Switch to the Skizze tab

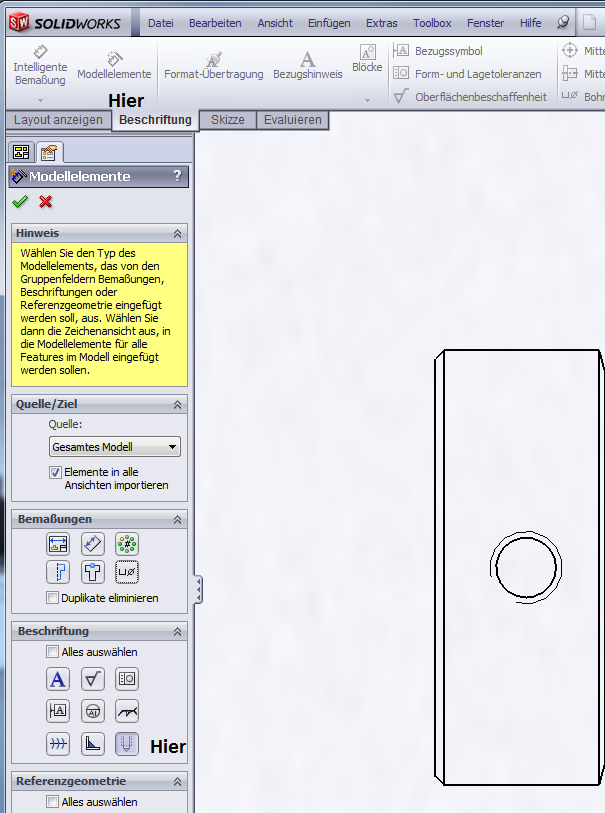point(228,120)
